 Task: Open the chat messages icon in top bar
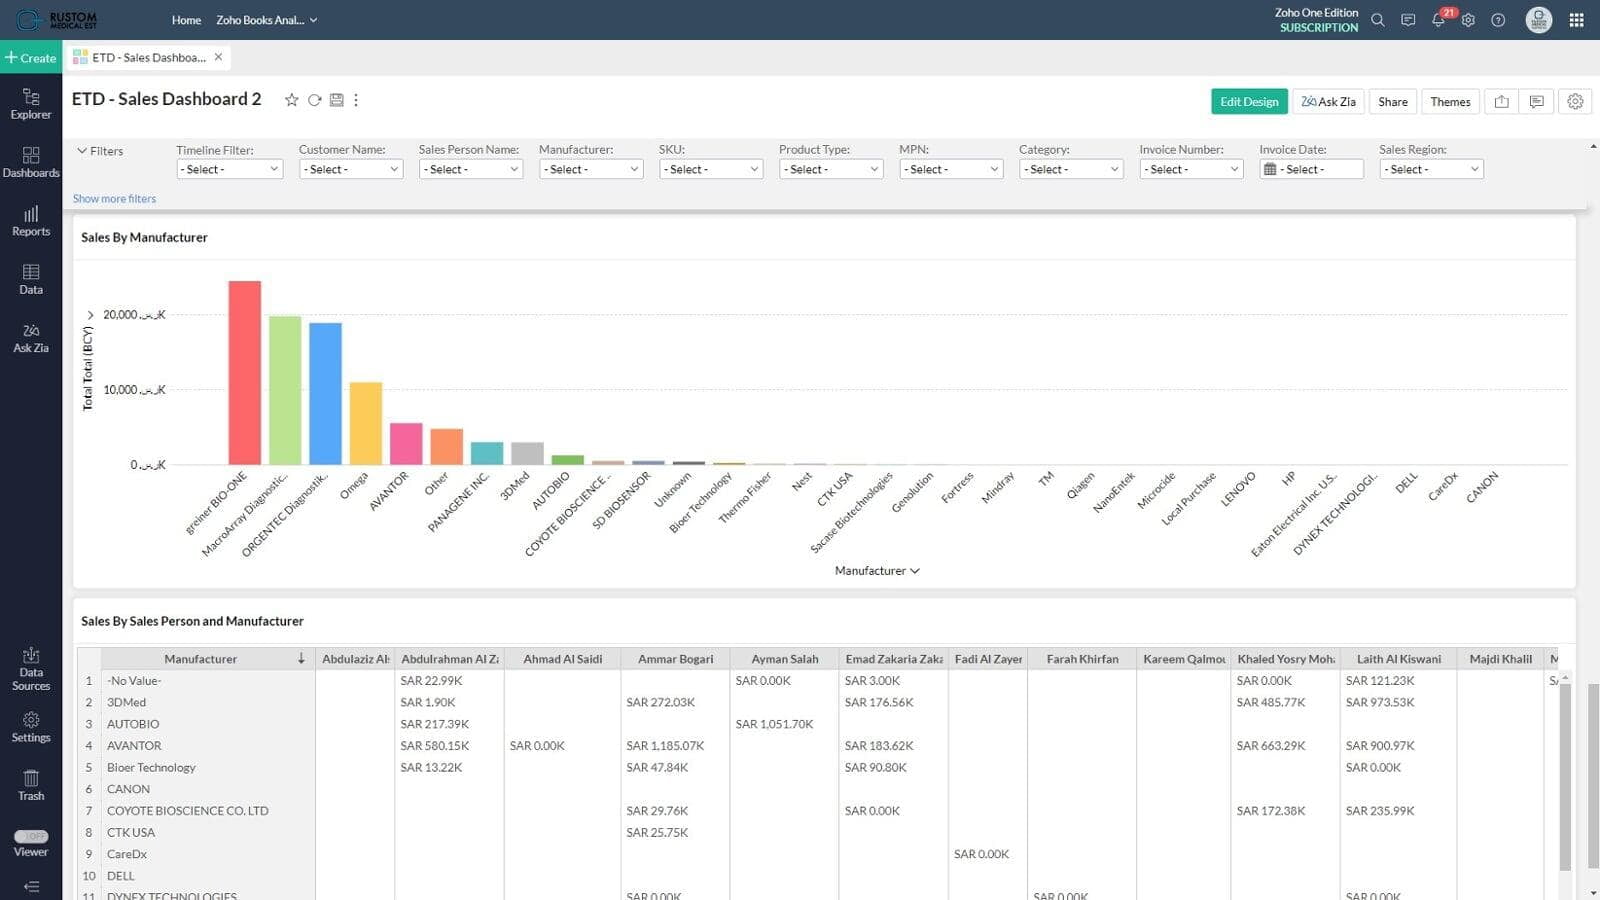coord(1408,20)
